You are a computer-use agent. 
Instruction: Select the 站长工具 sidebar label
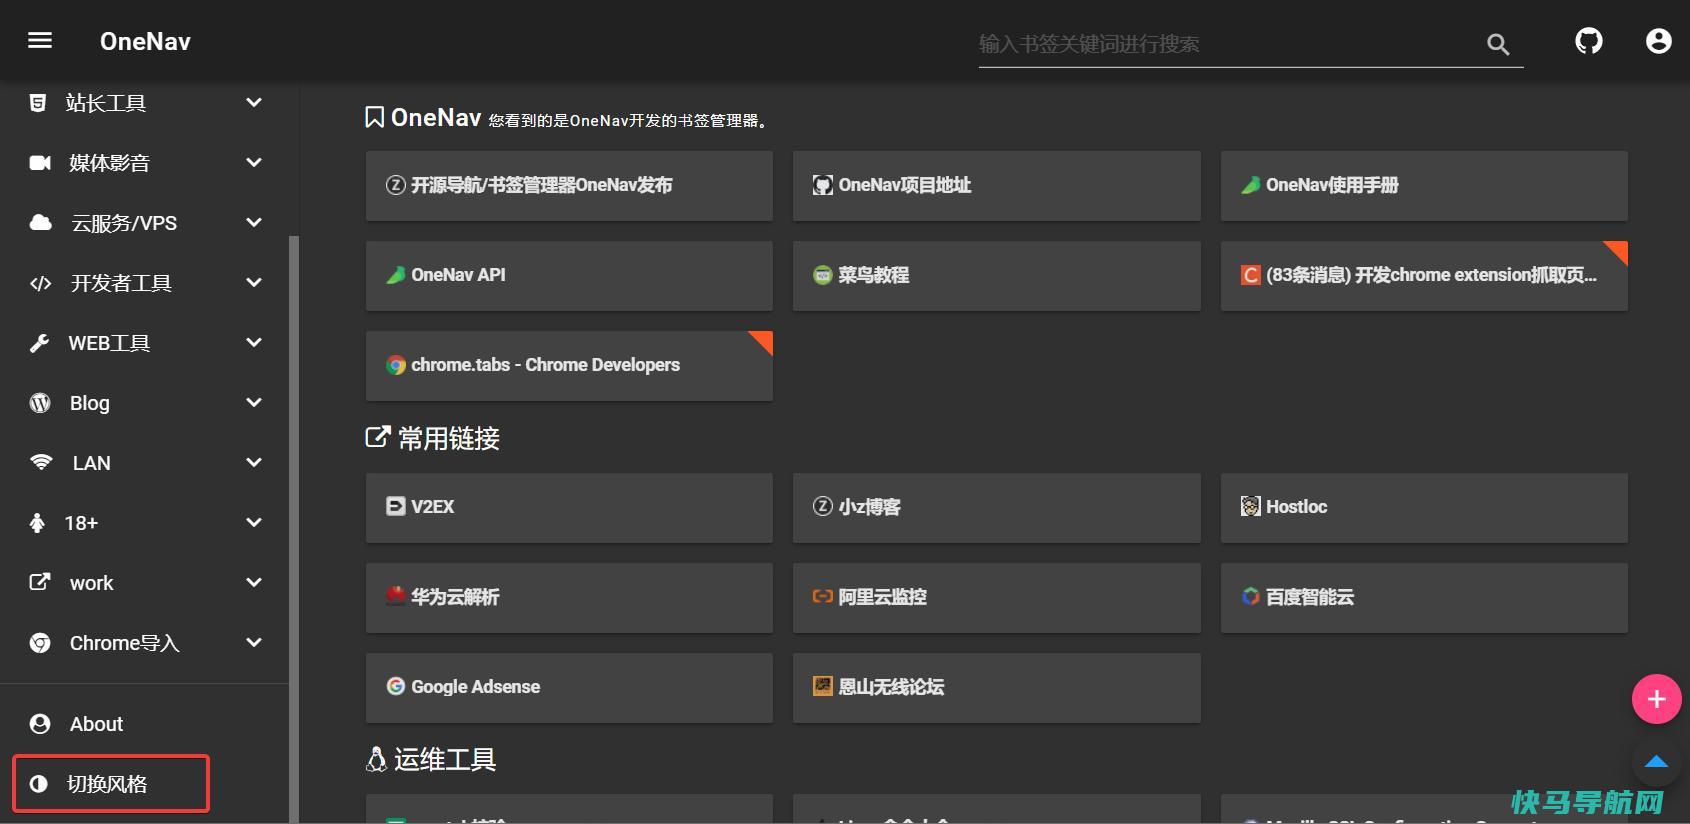[x=106, y=103]
